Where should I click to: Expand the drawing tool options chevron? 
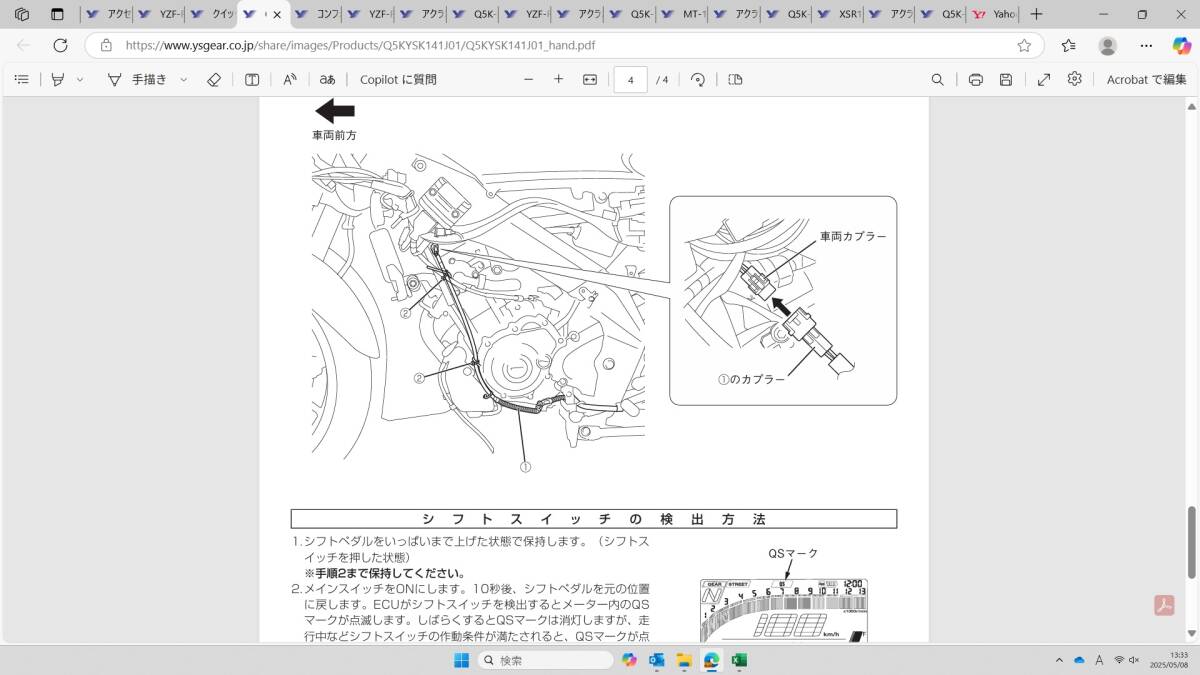tap(182, 79)
